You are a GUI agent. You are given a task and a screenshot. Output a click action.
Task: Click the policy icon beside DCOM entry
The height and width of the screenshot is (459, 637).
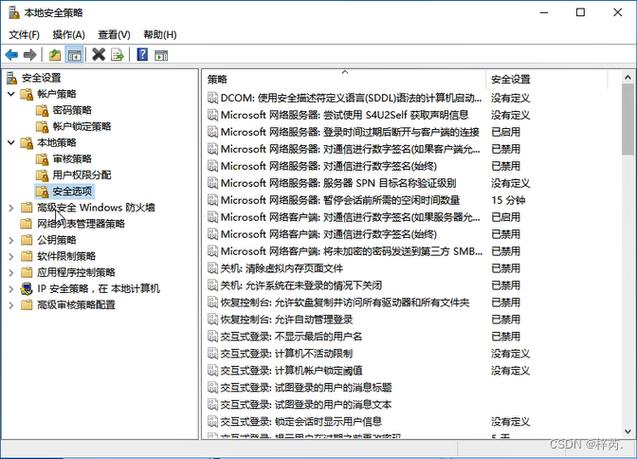click(x=212, y=98)
